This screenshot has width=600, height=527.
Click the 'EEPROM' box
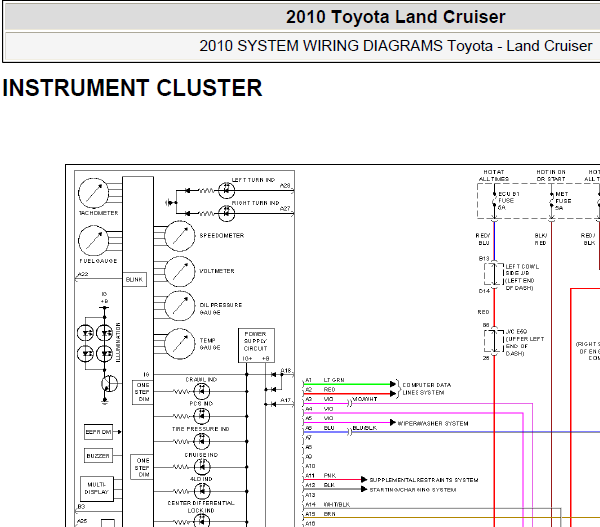tap(98, 432)
